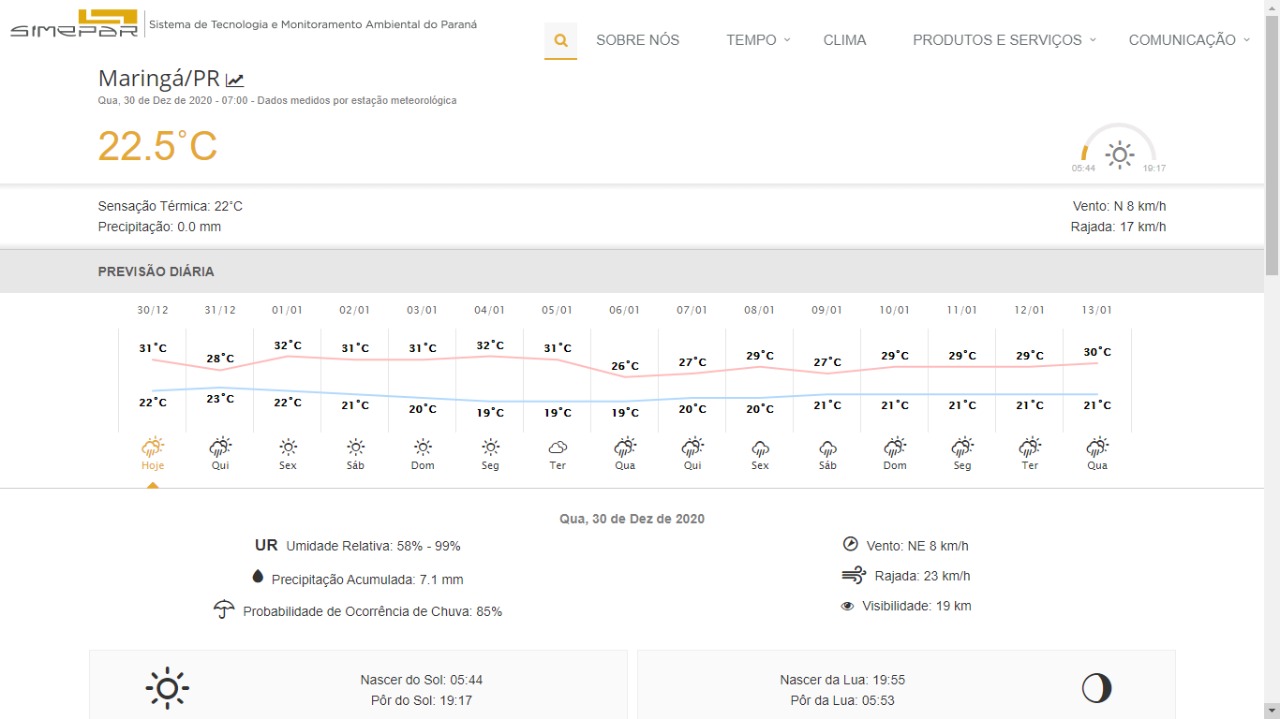The width and height of the screenshot is (1280, 719).
Task: Select the Qui 31/12 forecast icon
Action: (220, 447)
